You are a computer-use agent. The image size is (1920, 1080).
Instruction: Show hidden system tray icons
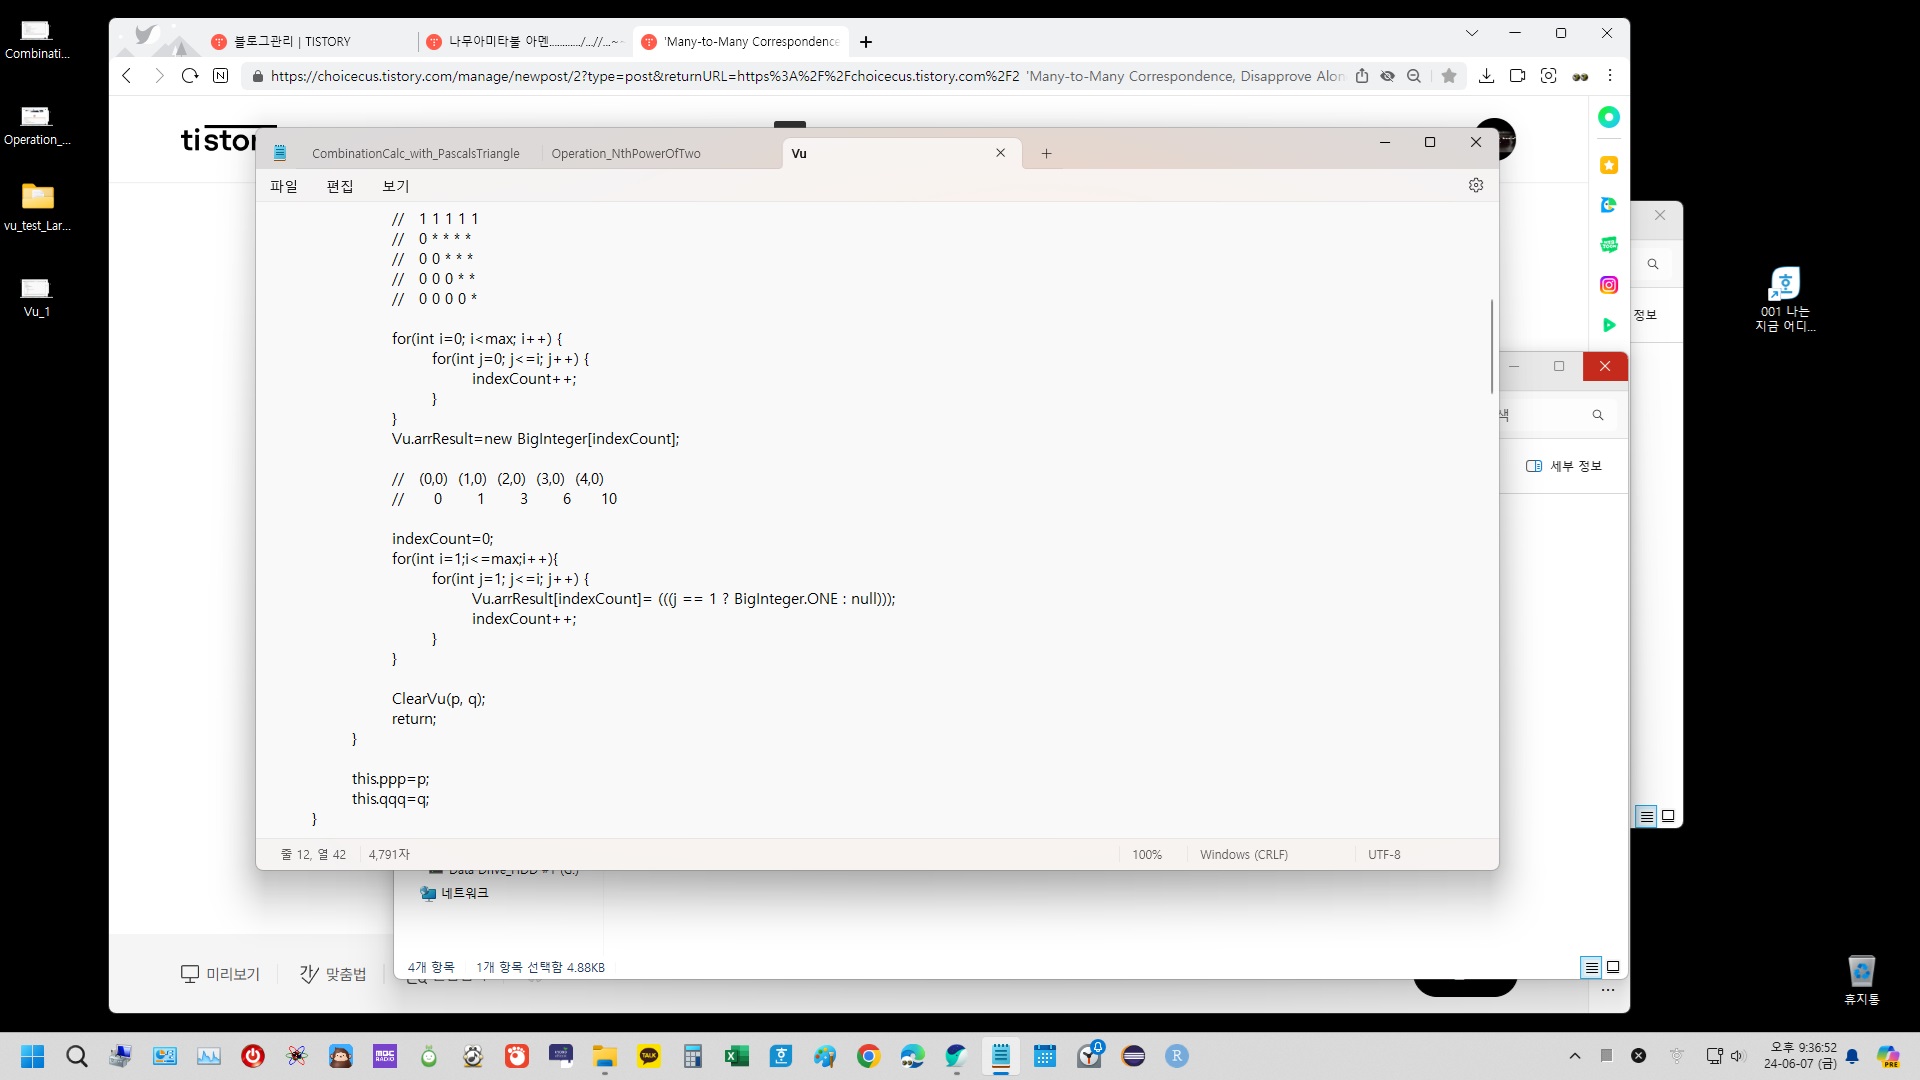click(1574, 1056)
